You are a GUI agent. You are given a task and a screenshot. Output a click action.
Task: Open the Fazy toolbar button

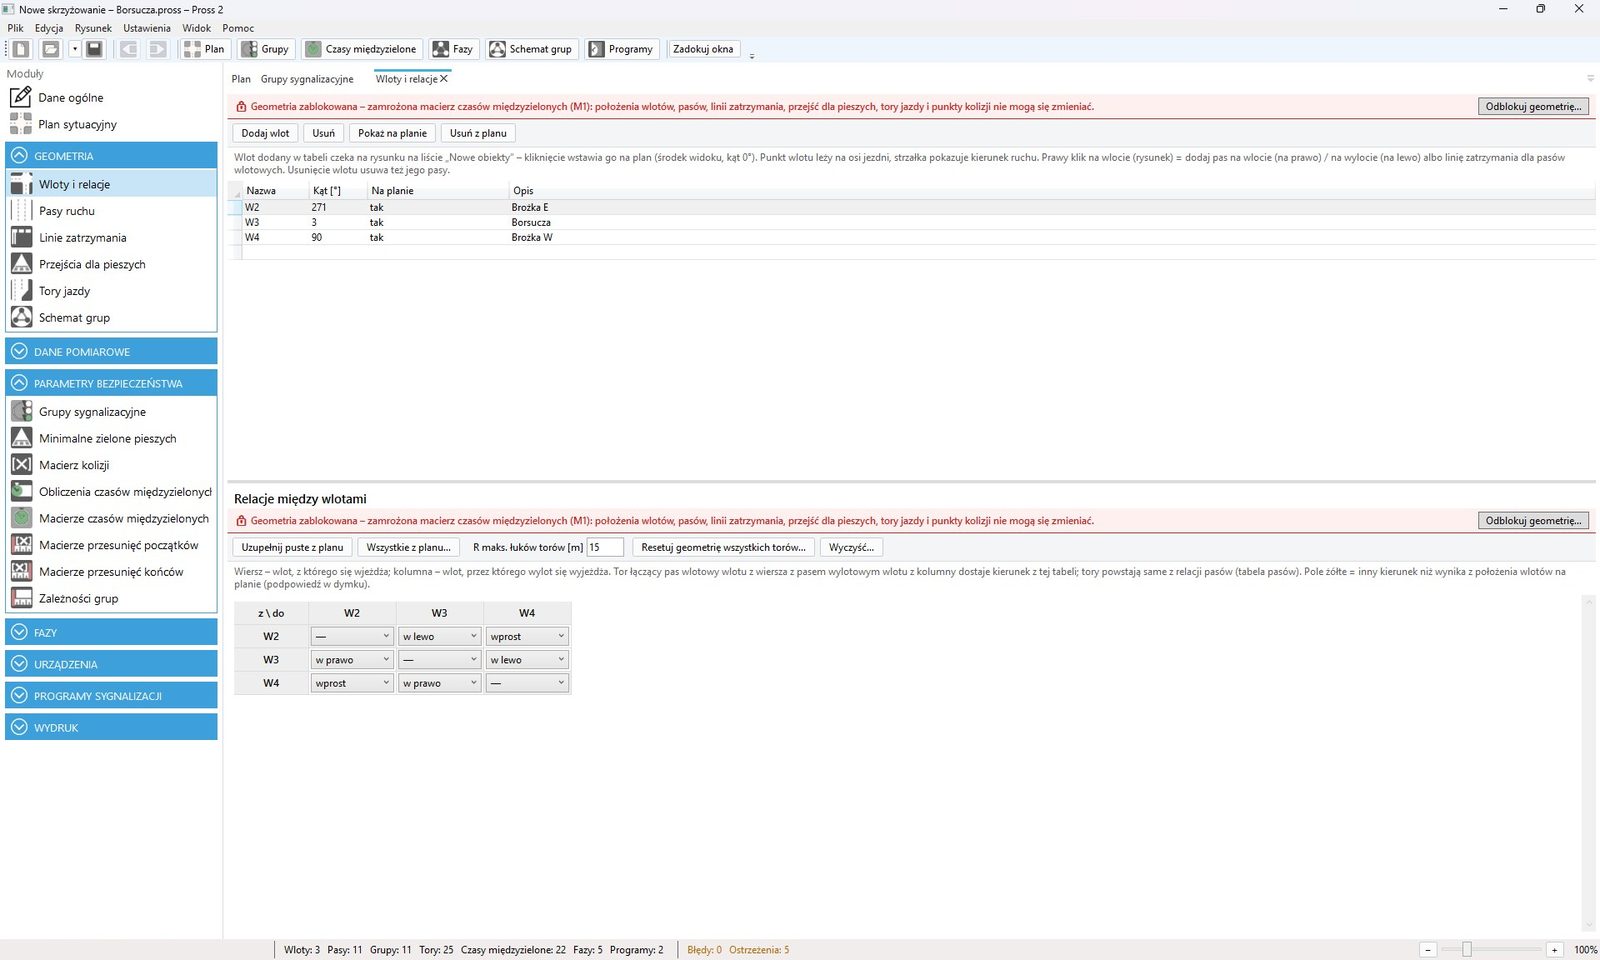(454, 49)
